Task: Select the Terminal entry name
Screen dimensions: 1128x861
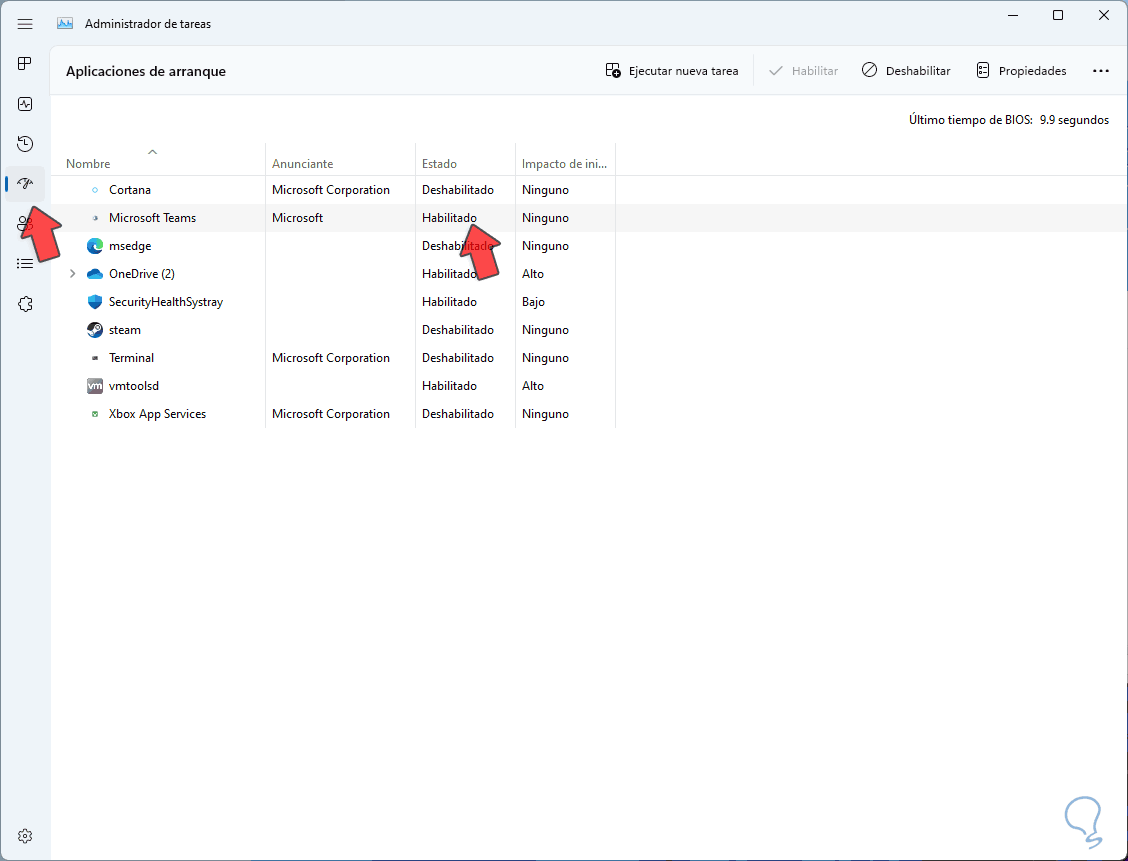Action: pyautogui.click(x=132, y=358)
